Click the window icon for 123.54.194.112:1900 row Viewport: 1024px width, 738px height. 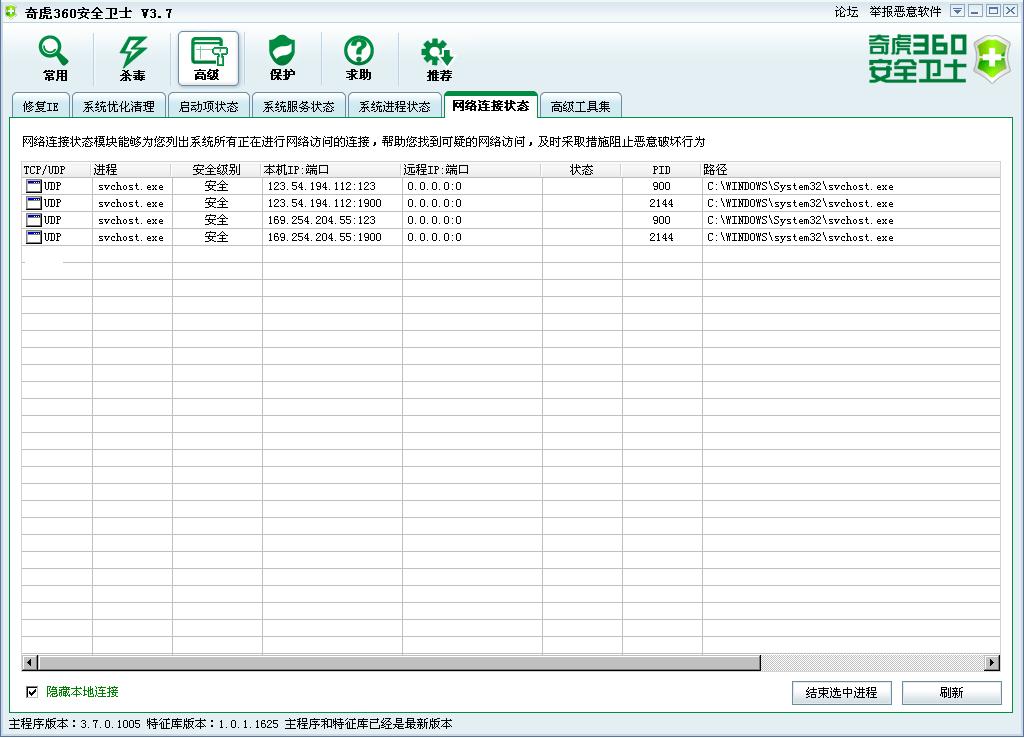coord(33,203)
